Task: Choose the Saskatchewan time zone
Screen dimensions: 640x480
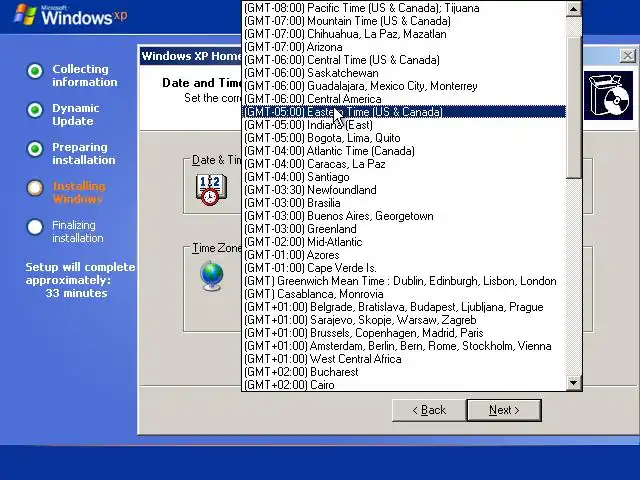Action: click(404, 73)
